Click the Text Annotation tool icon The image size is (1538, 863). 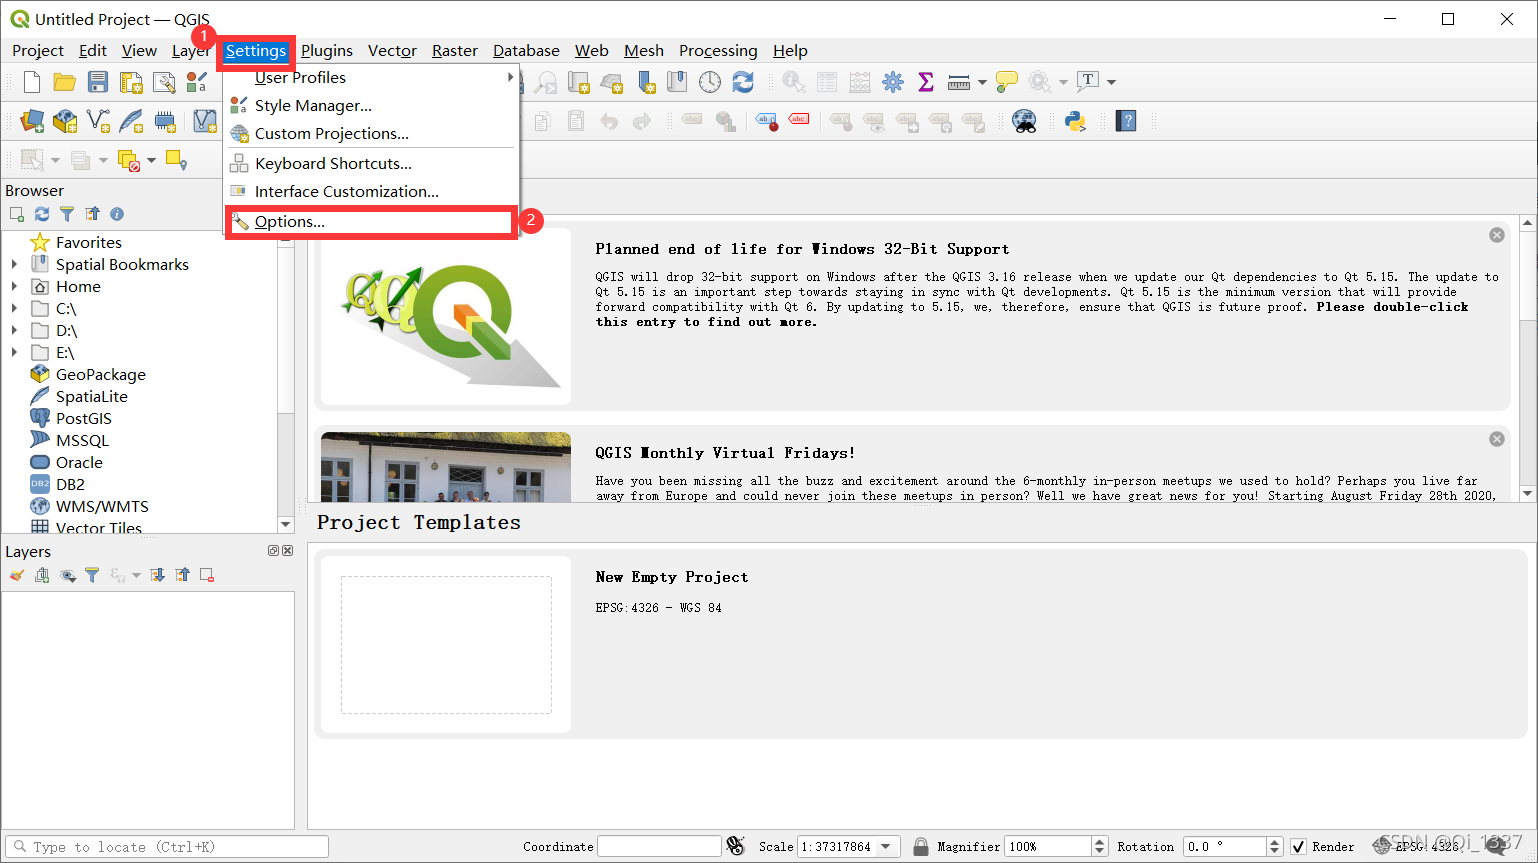click(1088, 82)
